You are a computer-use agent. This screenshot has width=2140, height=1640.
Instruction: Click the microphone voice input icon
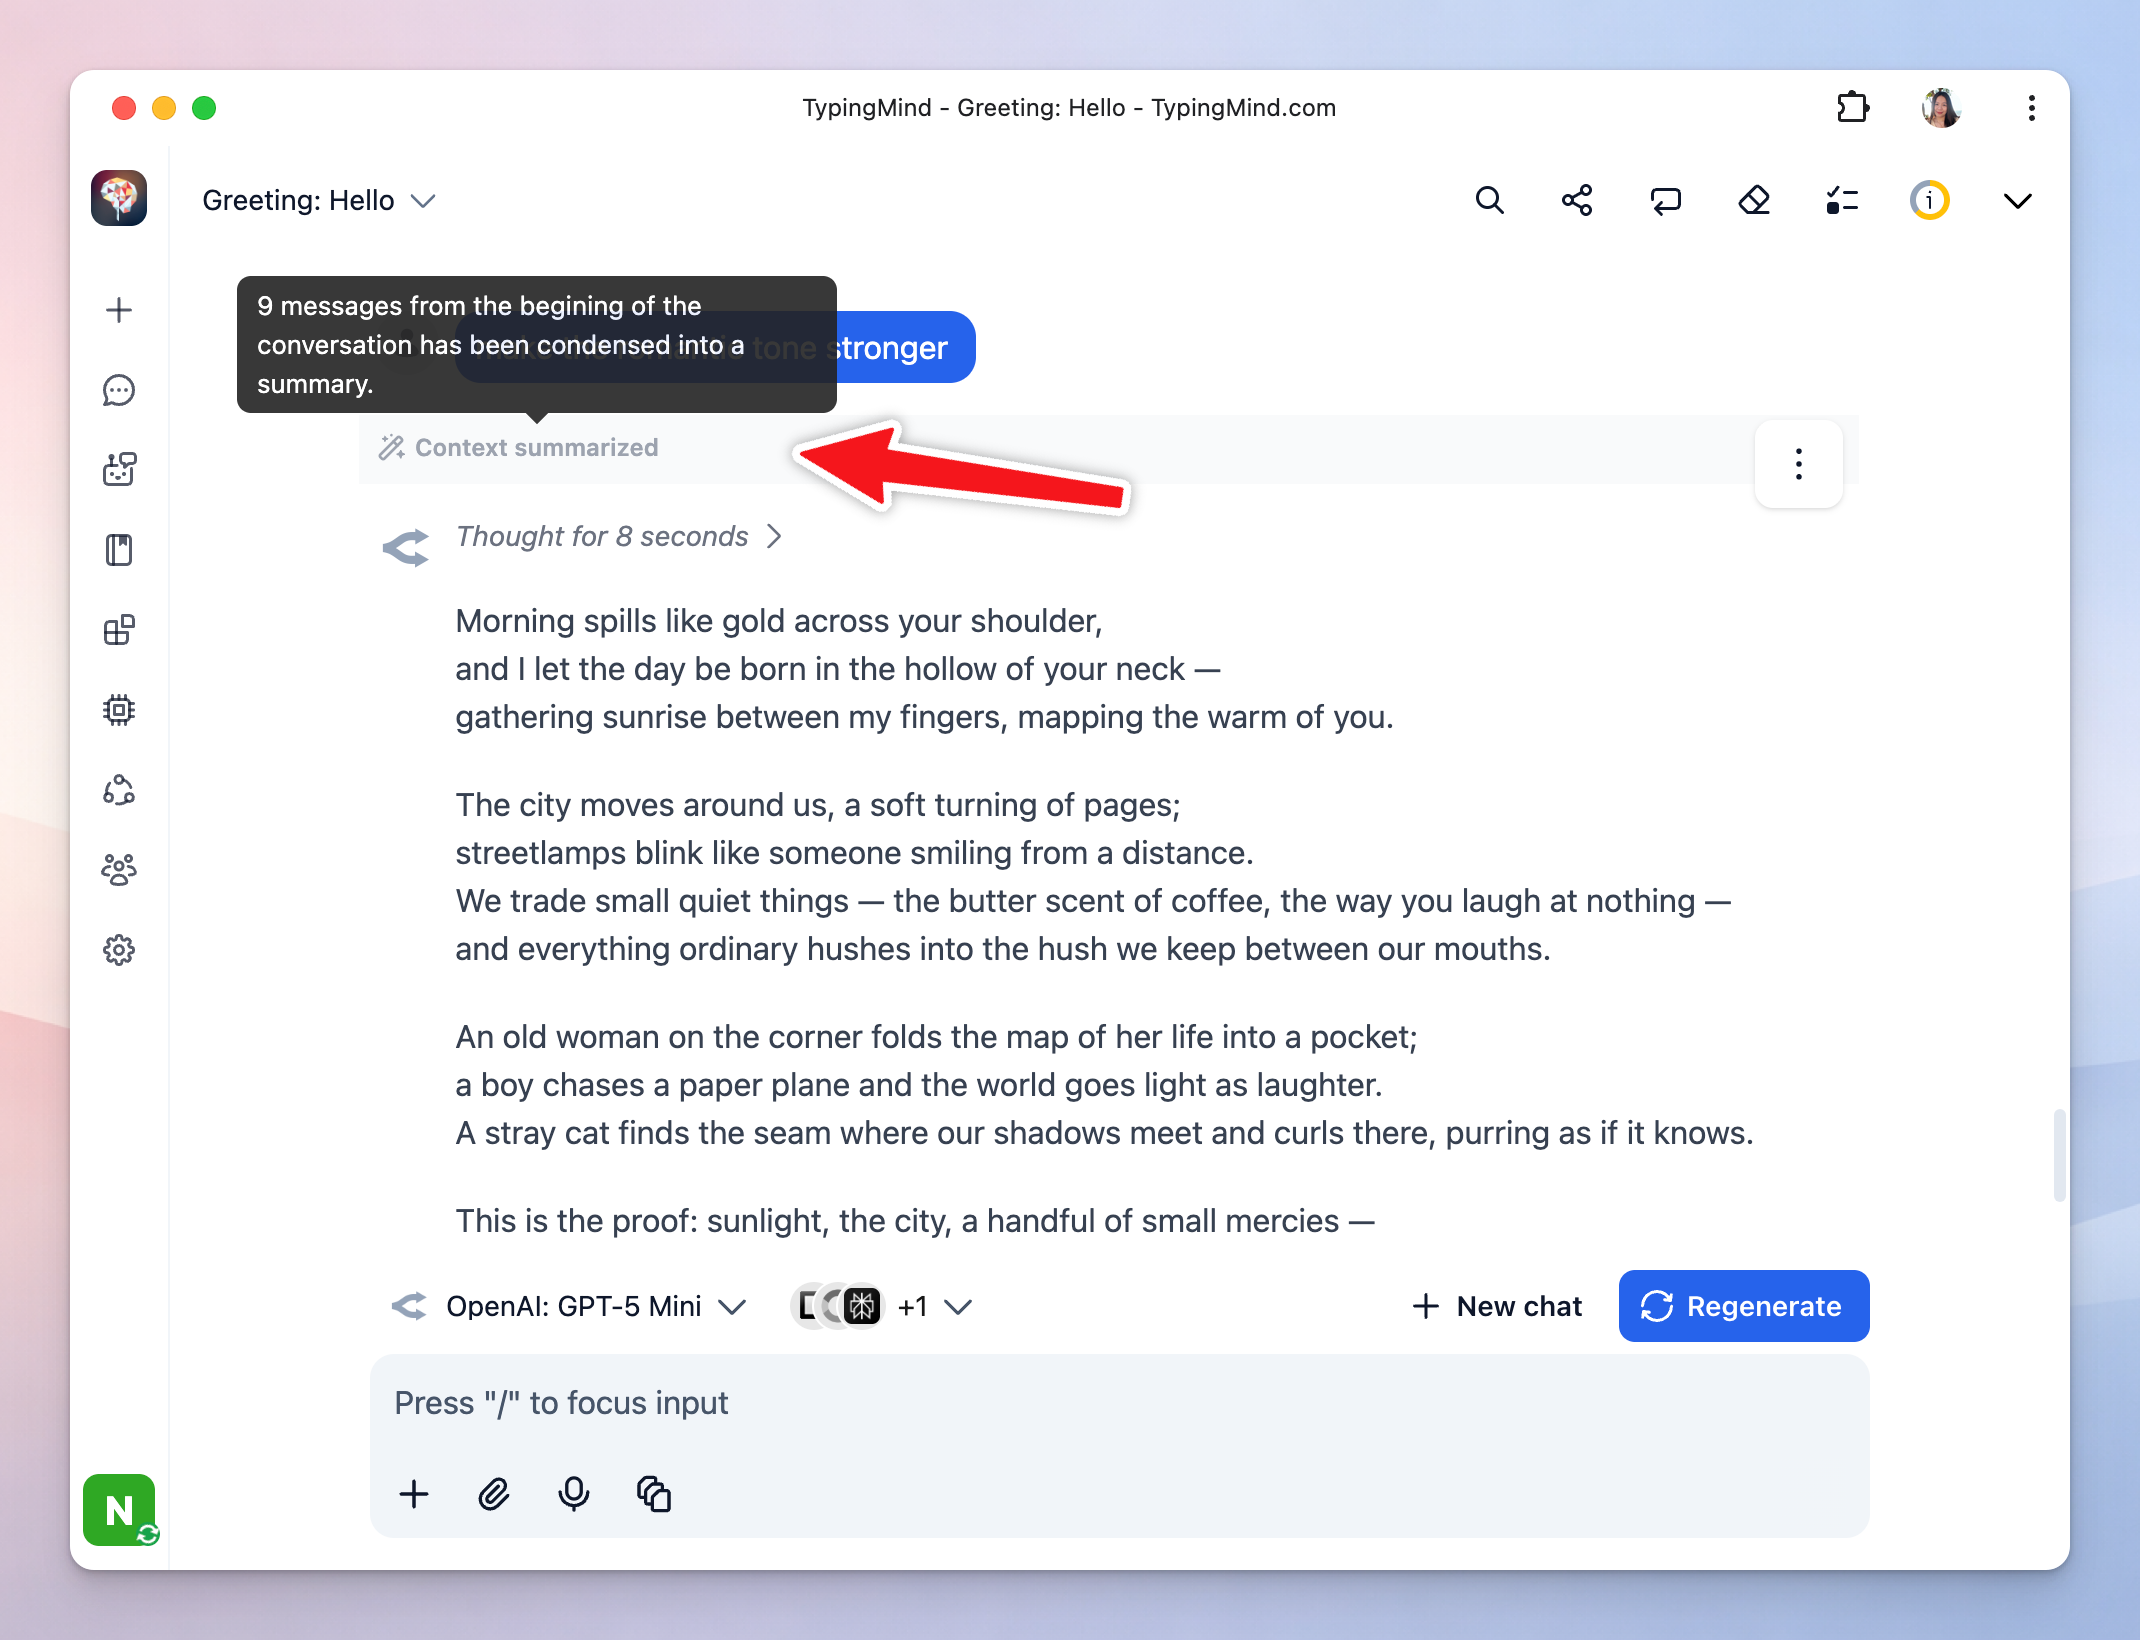573,1495
